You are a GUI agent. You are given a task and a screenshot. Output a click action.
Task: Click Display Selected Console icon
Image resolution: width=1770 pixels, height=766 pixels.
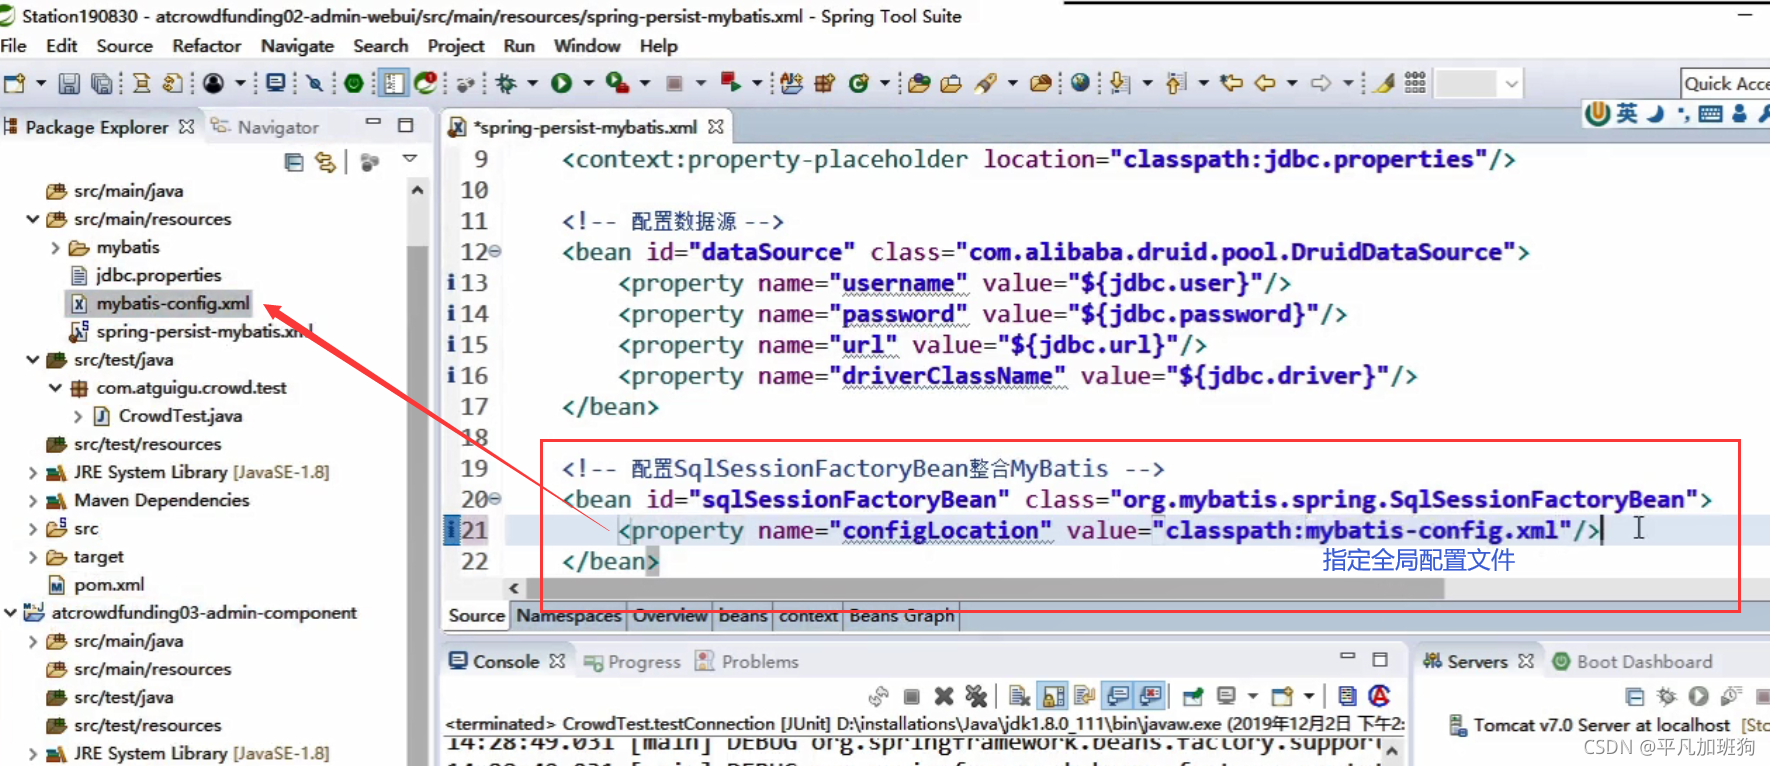1226,696
